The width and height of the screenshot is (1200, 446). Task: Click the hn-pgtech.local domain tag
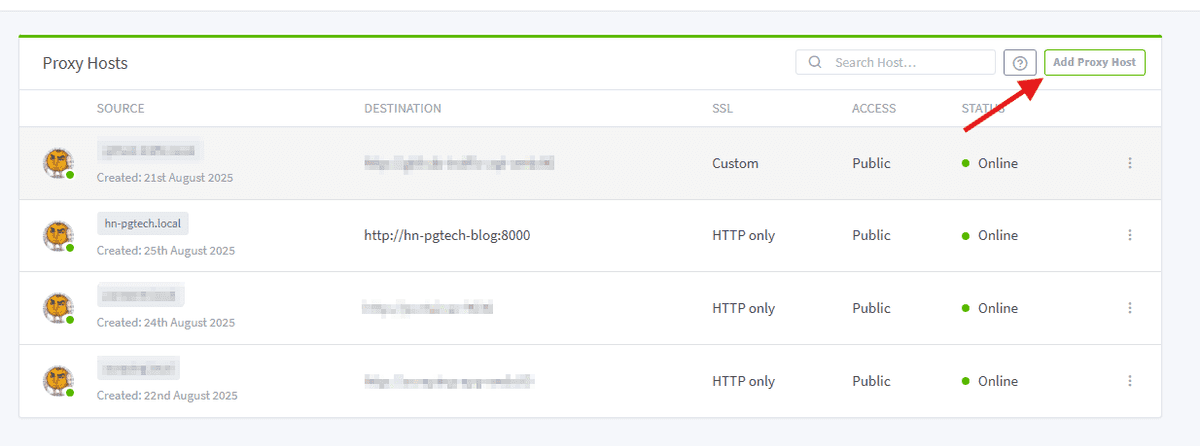[x=142, y=223]
